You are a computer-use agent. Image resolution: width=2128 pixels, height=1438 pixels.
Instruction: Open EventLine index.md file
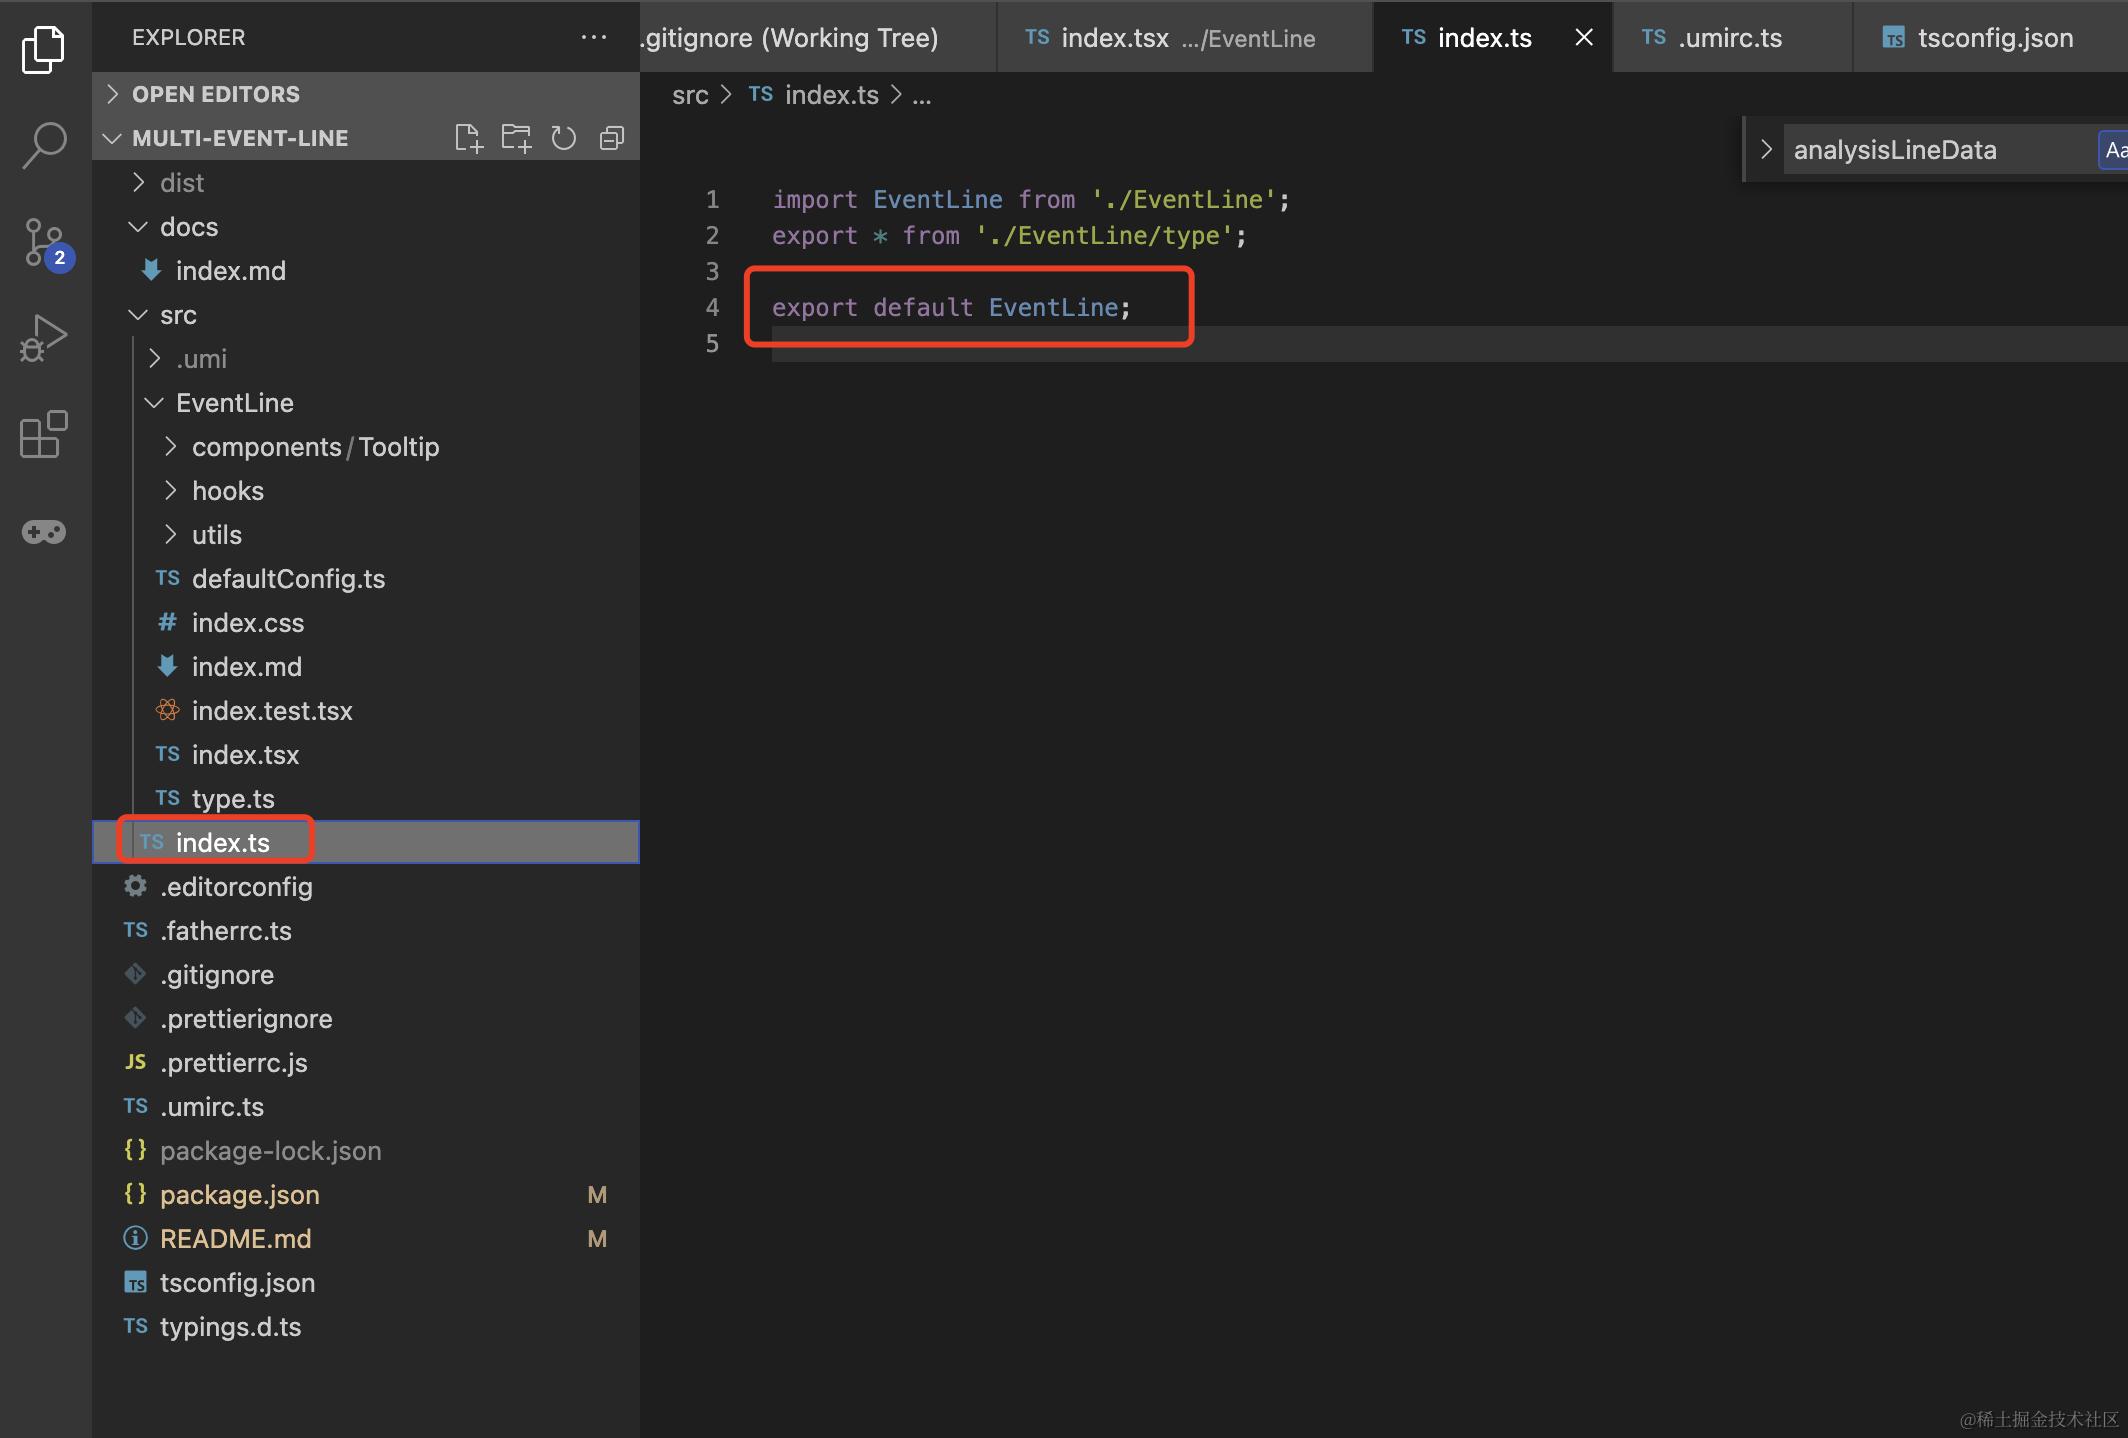click(x=366, y=666)
